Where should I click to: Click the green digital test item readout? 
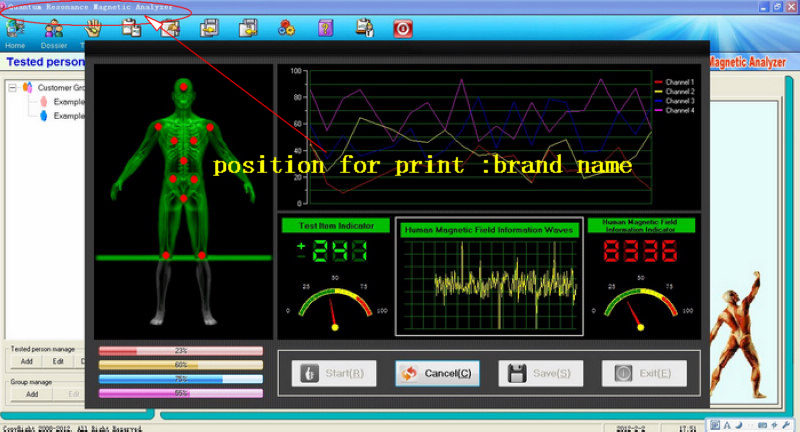pyautogui.click(x=332, y=251)
